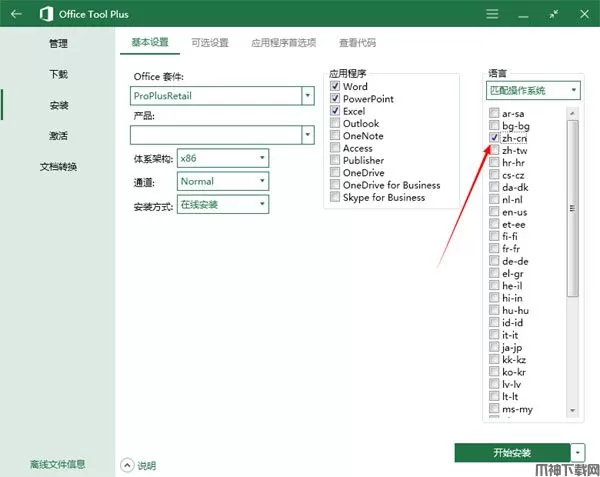Click the compact window arrows icon
600x477 pixels.
(526, 15)
